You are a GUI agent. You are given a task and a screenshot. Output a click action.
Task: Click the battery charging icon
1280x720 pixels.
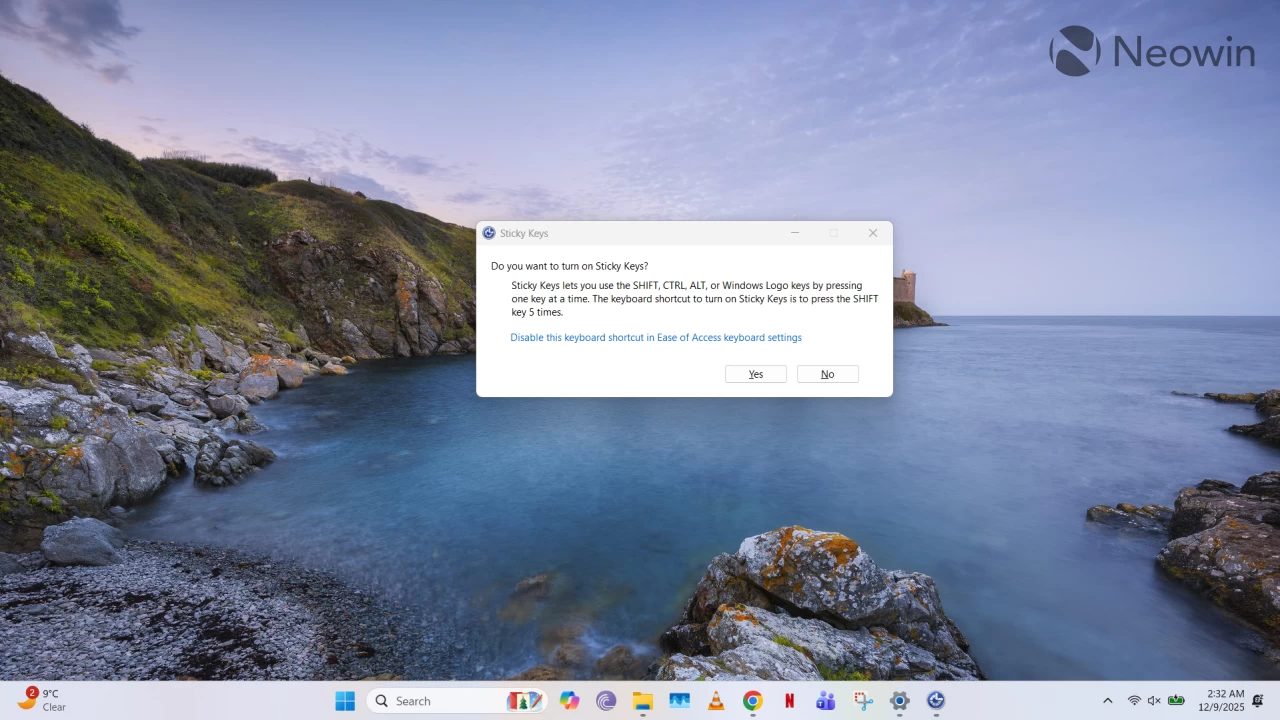pyautogui.click(x=1177, y=701)
